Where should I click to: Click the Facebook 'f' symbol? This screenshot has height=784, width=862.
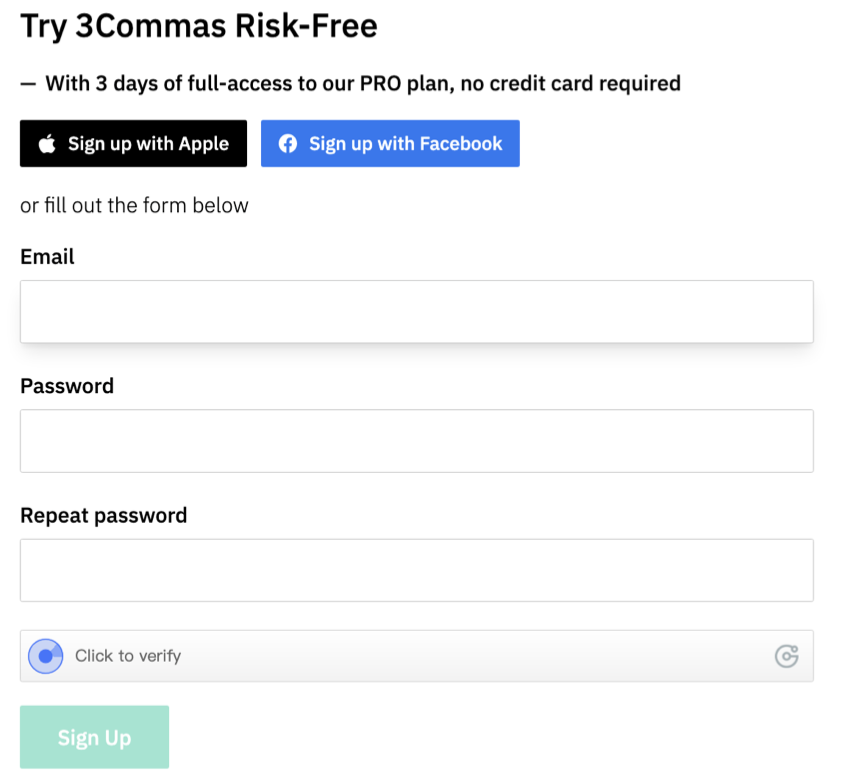coord(287,143)
